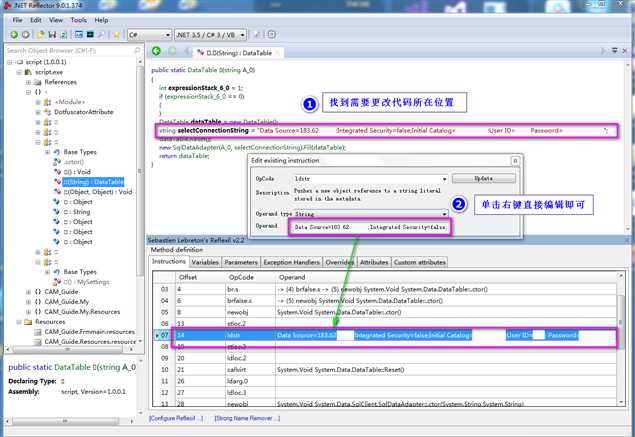Close the D.D(String) : DataTable tab
This screenshot has height=437, width=635.
278,53
